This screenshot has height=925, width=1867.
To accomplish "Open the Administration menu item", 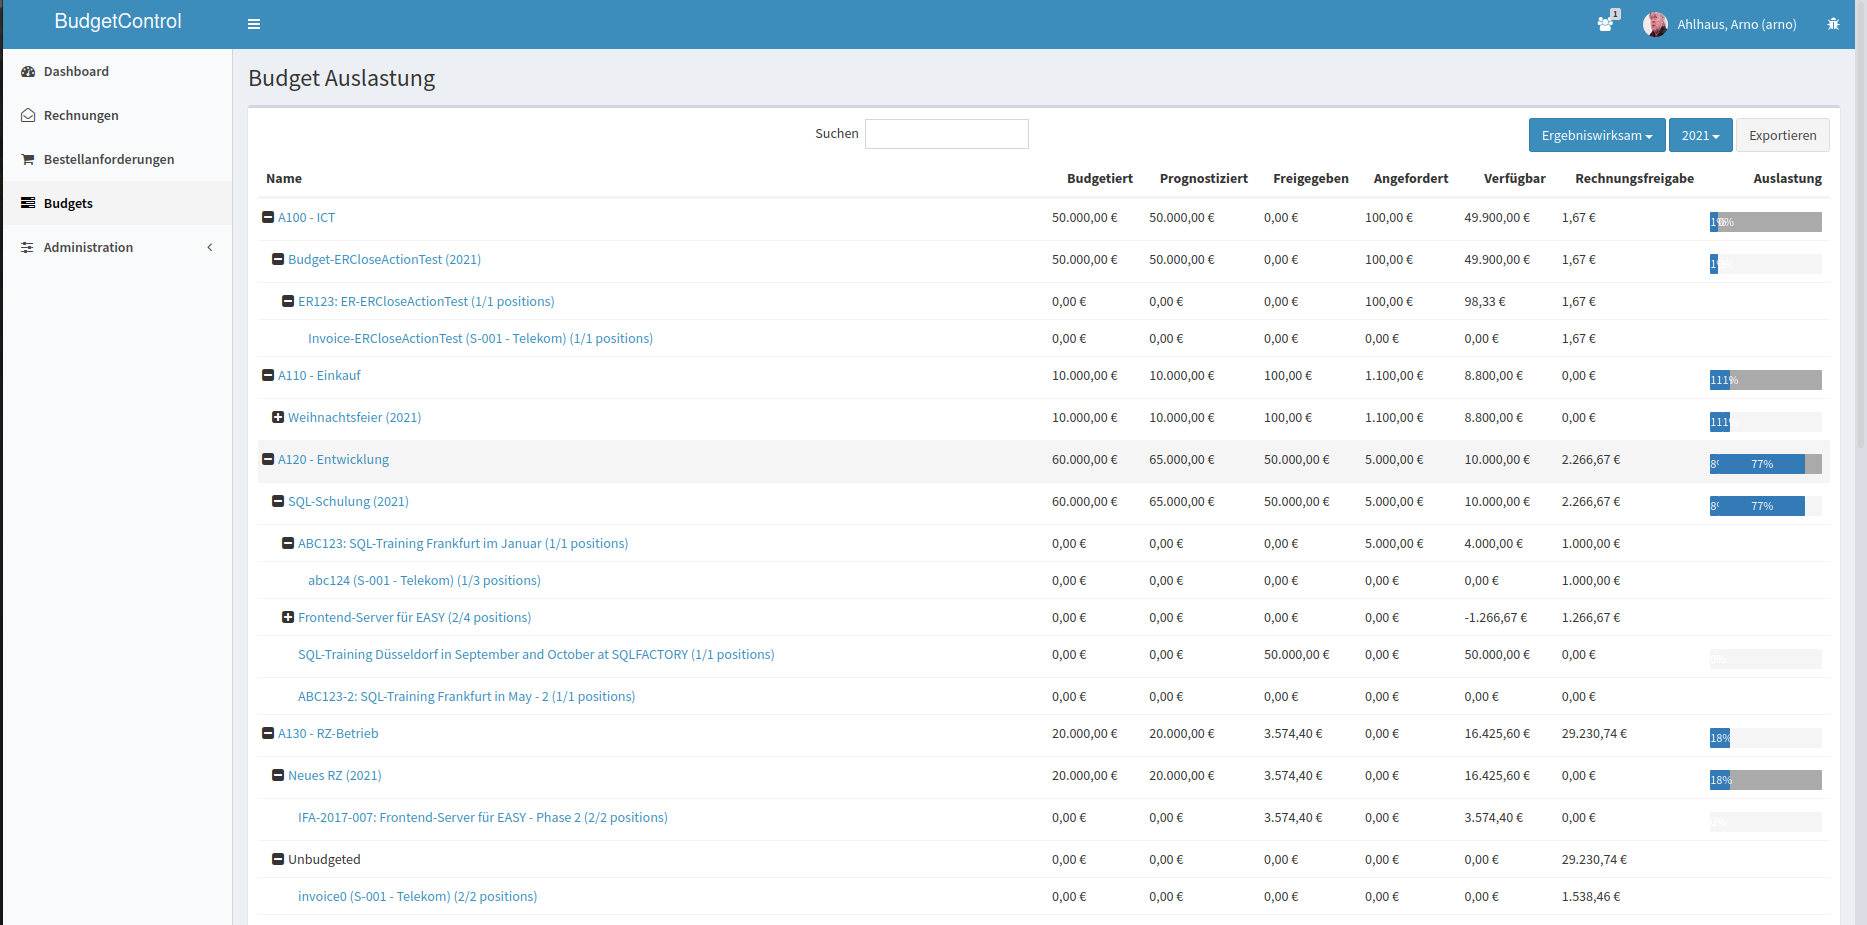I will tap(117, 247).
